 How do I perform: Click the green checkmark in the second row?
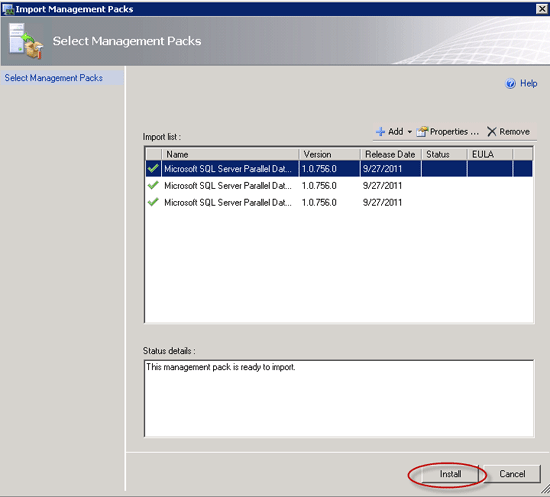[x=153, y=185]
